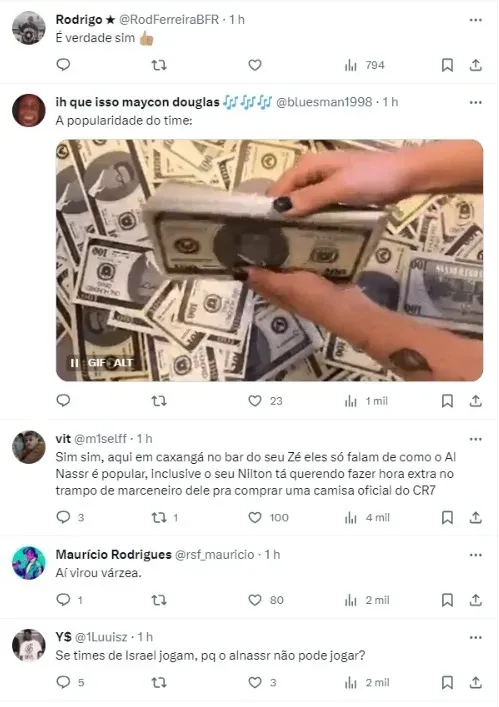Open @rsf_mauricio profile handle
Screen dimensions: 499x707
214,555
